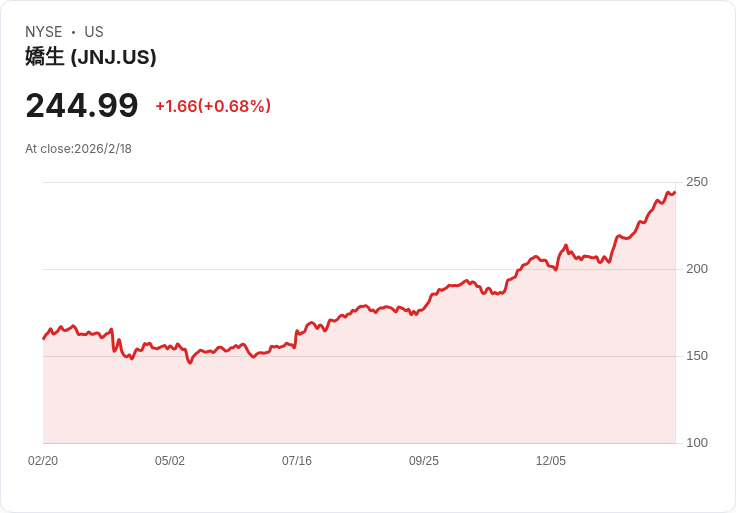Click the 05/02 x-axis date label
The width and height of the screenshot is (736, 513).
pyautogui.click(x=170, y=461)
